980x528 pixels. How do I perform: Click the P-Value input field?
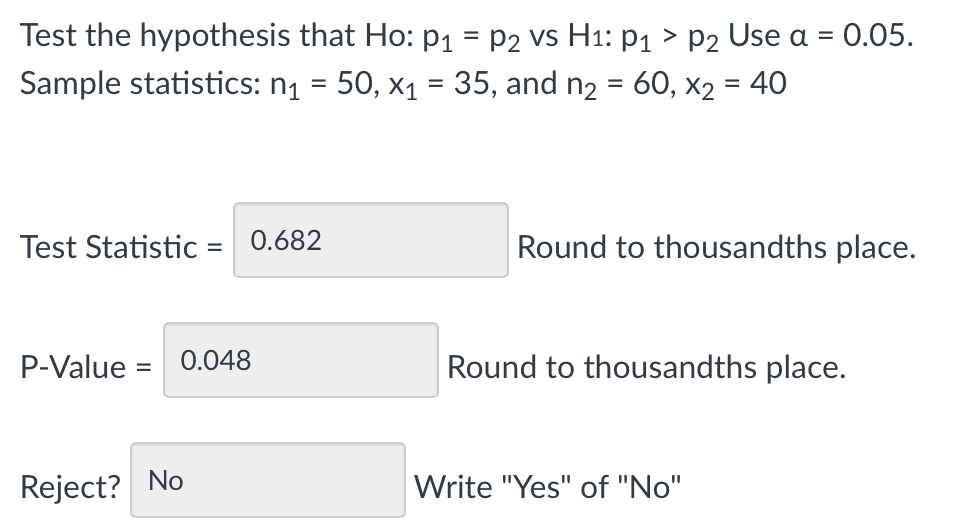click(301, 360)
